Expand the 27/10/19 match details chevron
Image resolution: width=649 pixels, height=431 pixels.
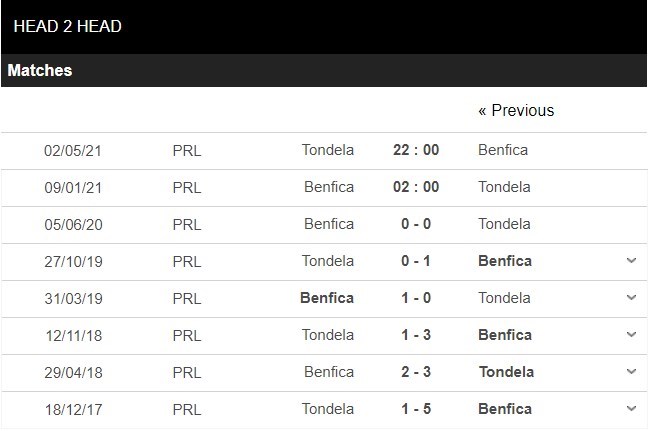pyautogui.click(x=631, y=261)
